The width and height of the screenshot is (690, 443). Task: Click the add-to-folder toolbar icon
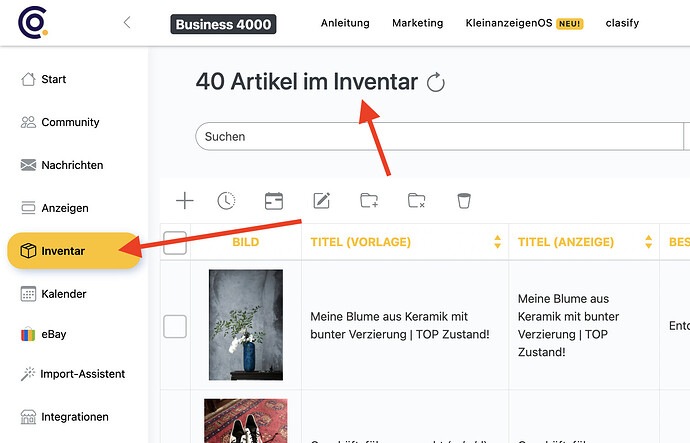tap(369, 201)
